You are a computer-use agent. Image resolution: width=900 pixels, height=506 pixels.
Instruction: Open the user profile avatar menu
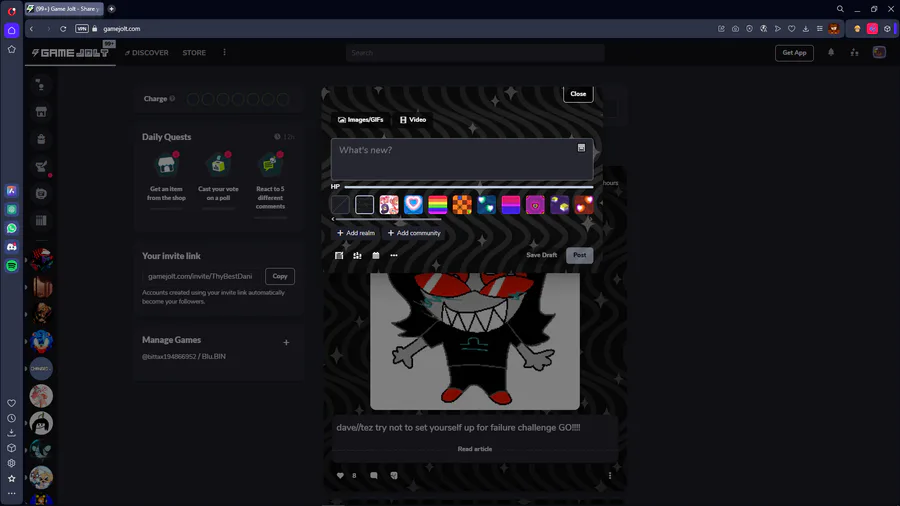pos(879,52)
